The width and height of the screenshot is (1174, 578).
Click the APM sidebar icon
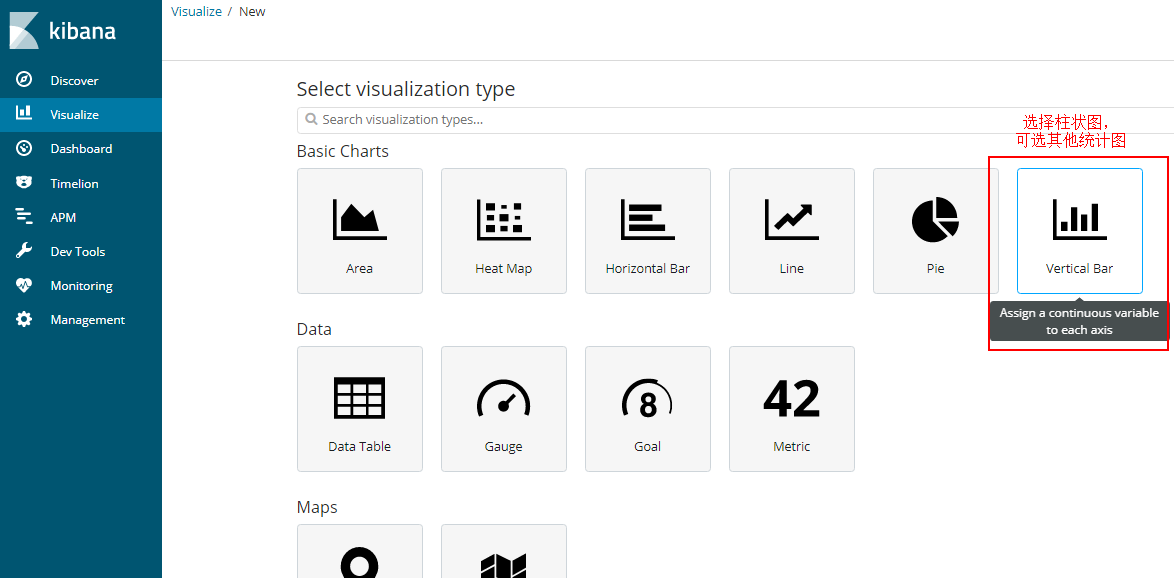tap(24, 217)
